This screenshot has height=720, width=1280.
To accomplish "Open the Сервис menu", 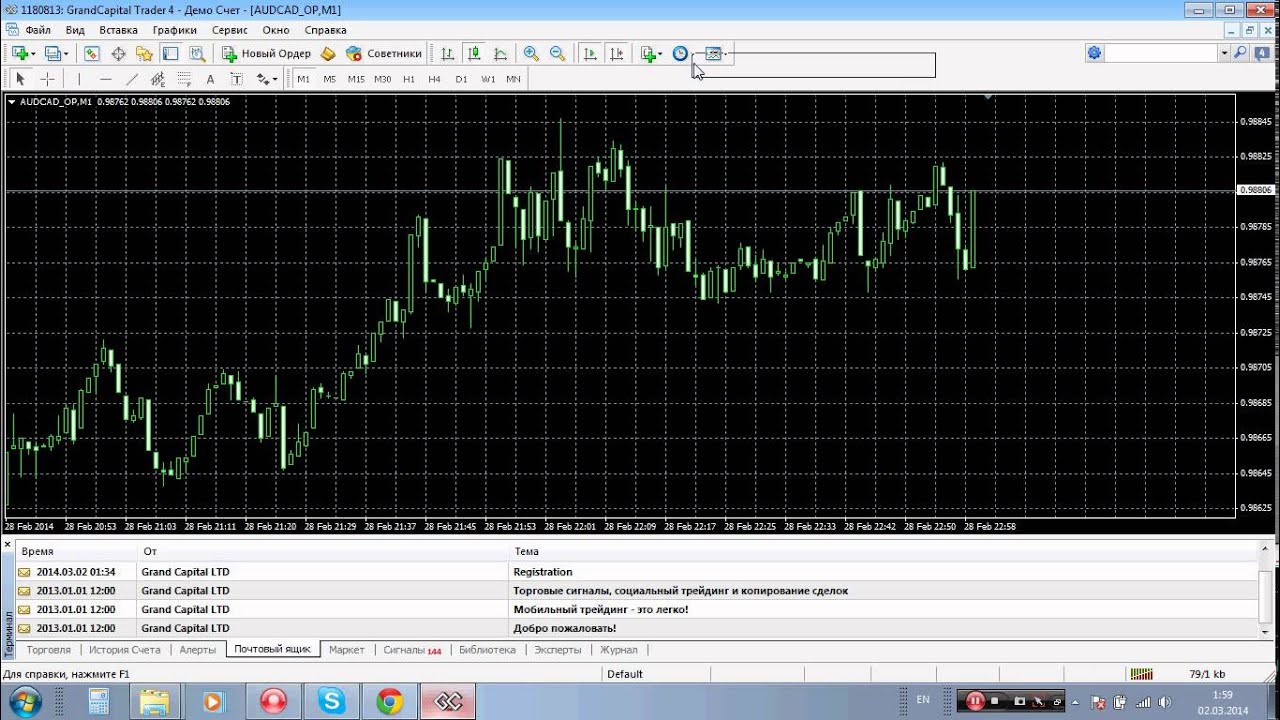I will 230,30.
